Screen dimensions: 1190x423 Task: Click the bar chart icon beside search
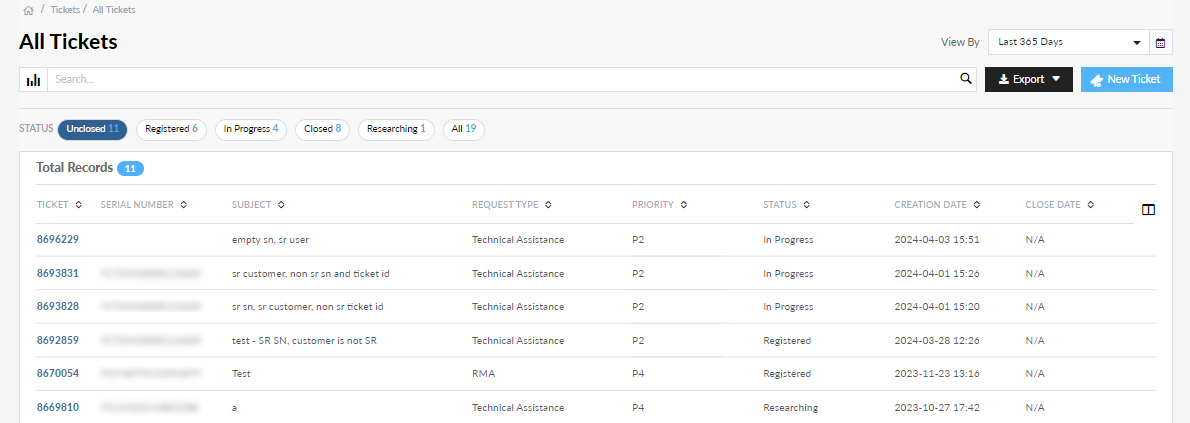click(33, 80)
